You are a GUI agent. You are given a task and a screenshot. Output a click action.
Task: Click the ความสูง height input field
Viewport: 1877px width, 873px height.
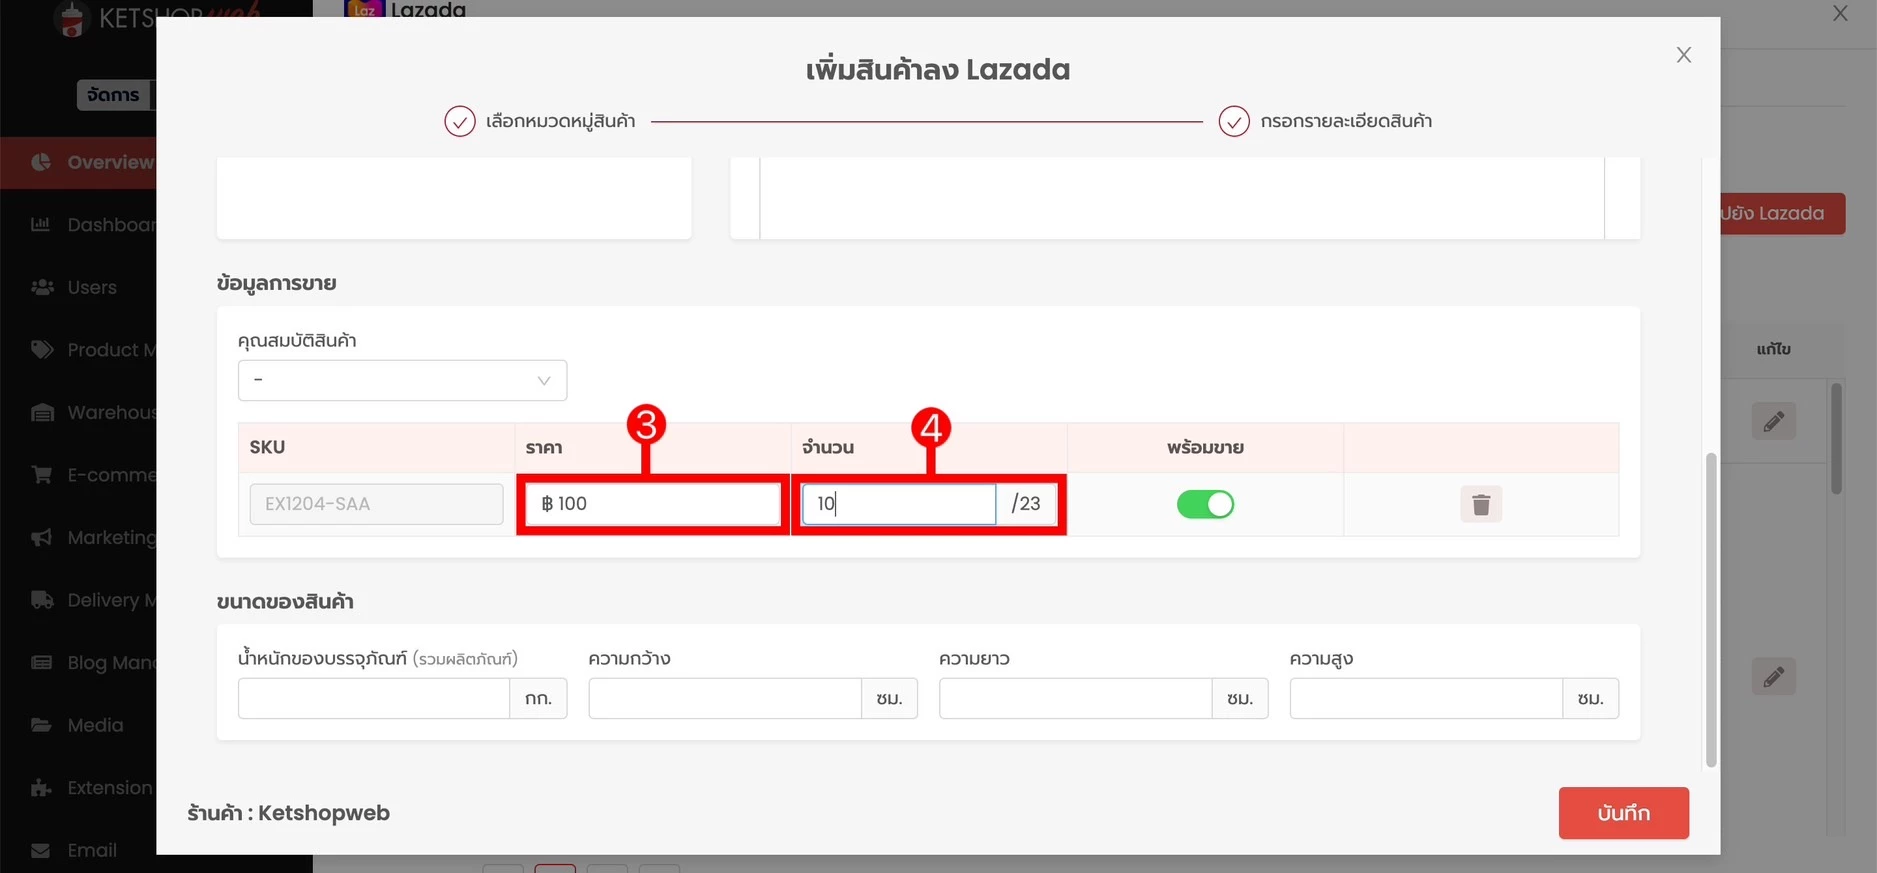click(1426, 698)
